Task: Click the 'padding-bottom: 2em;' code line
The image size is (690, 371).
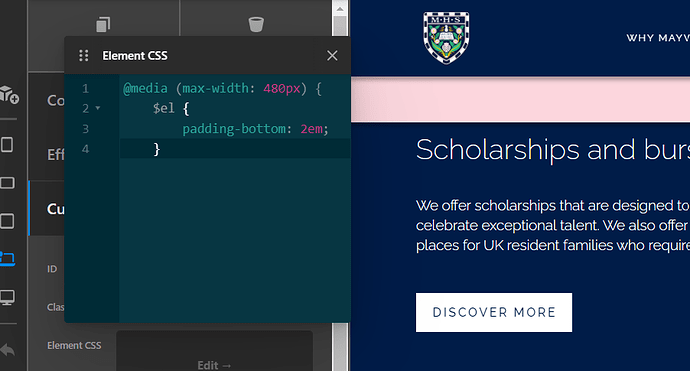Action: (255, 129)
